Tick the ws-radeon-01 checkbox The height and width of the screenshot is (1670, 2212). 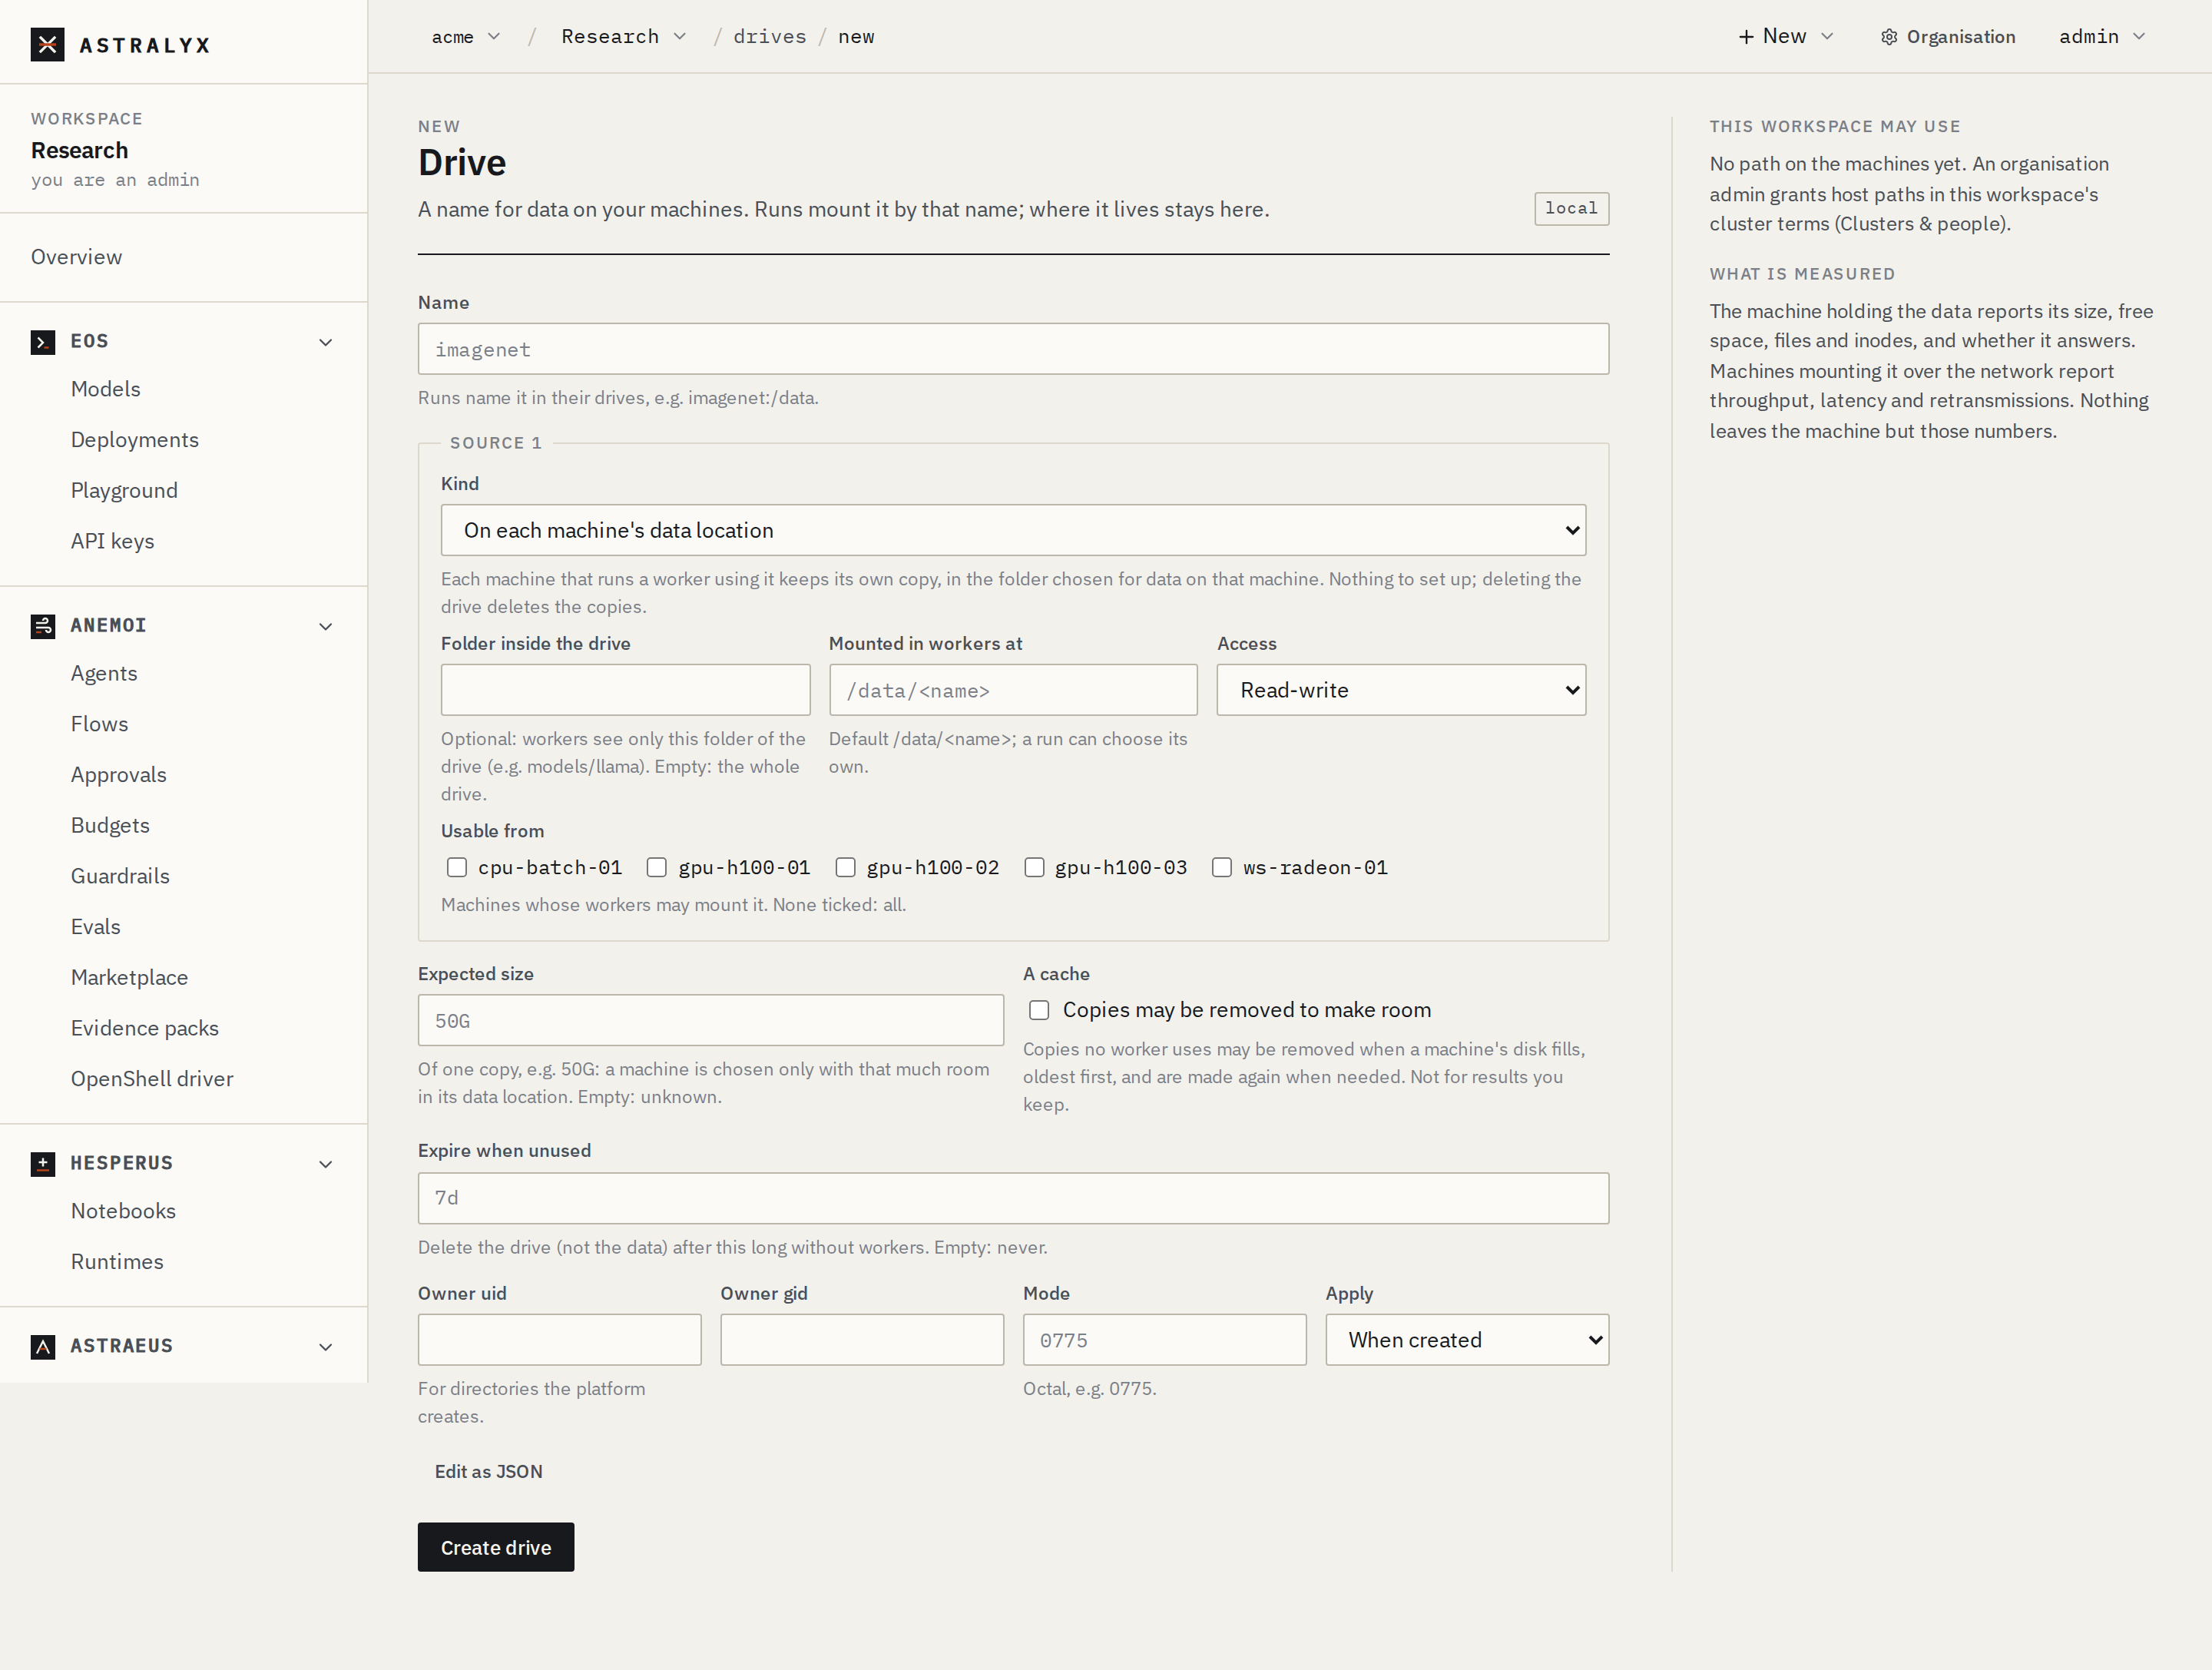(x=1222, y=868)
